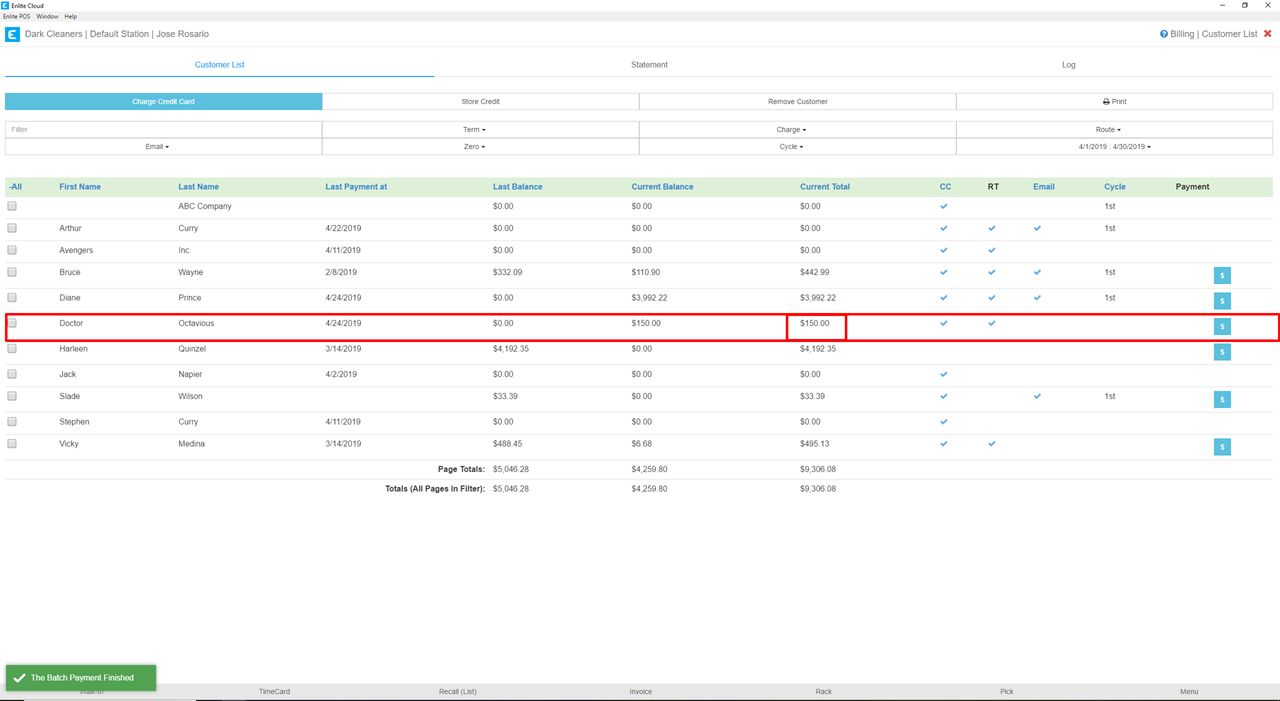Tick Jack Napier's checkbox
This screenshot has height=701, width=1280.
coord(12,374)
